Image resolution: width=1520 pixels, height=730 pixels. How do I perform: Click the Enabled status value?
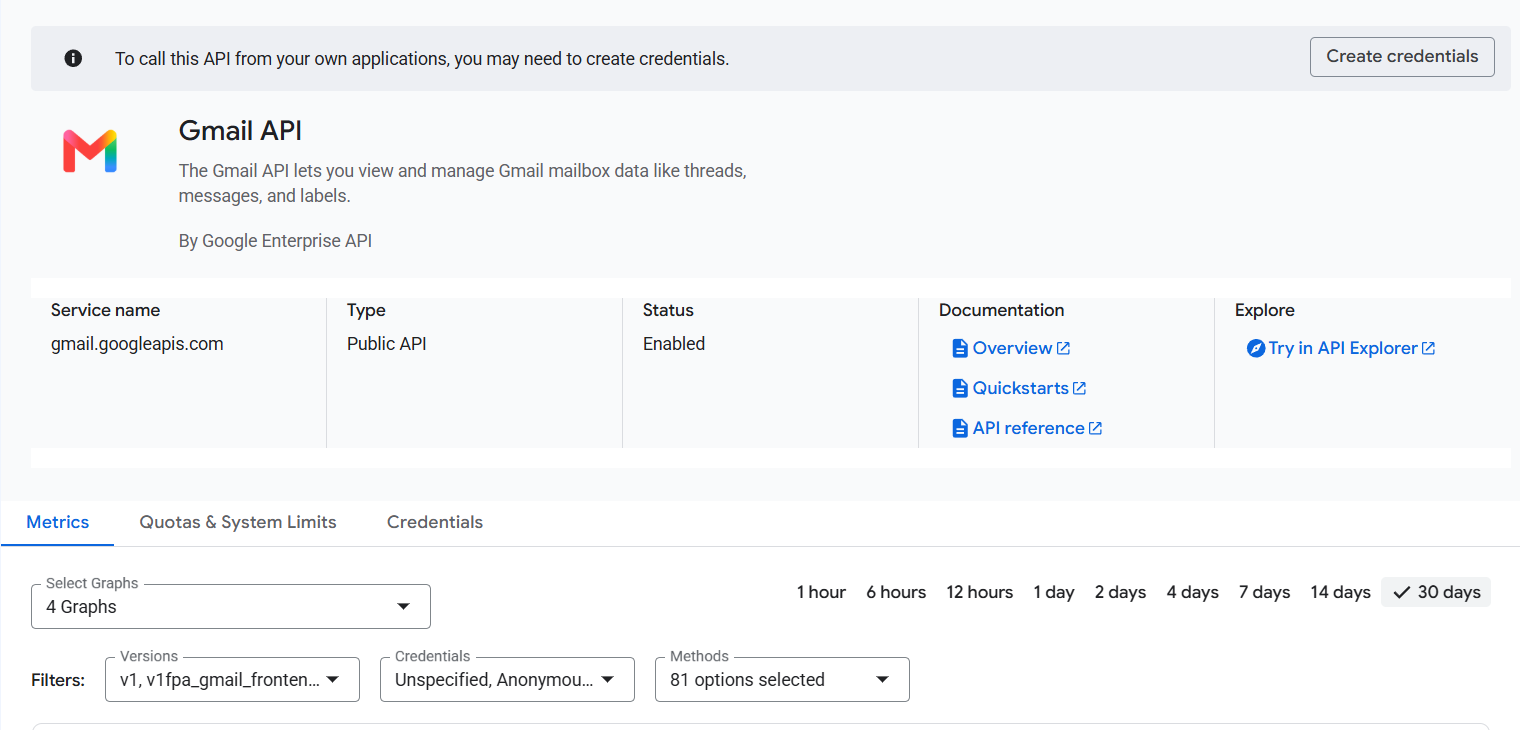tap(674, 344)
